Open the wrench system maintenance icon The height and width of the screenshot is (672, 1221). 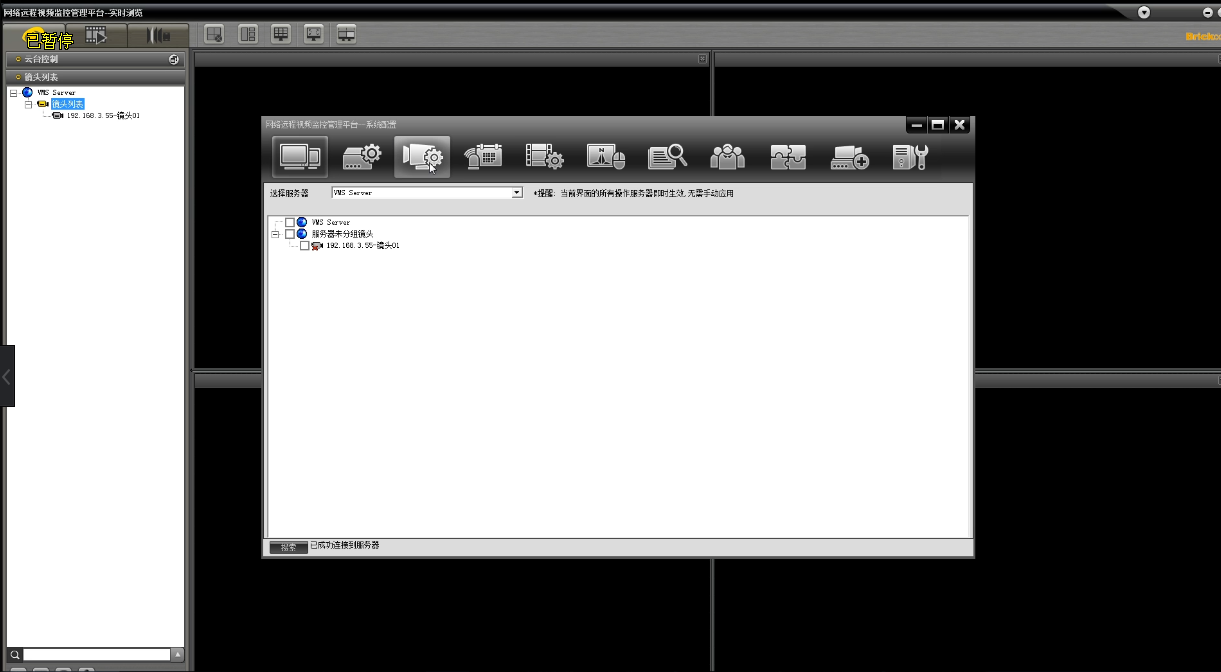point(910,157)
